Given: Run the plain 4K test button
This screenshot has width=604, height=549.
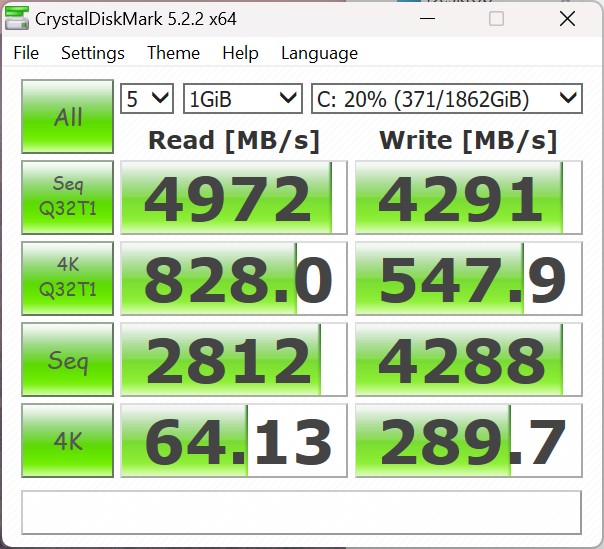Looking at the screenshot, I should coord(68,440).
